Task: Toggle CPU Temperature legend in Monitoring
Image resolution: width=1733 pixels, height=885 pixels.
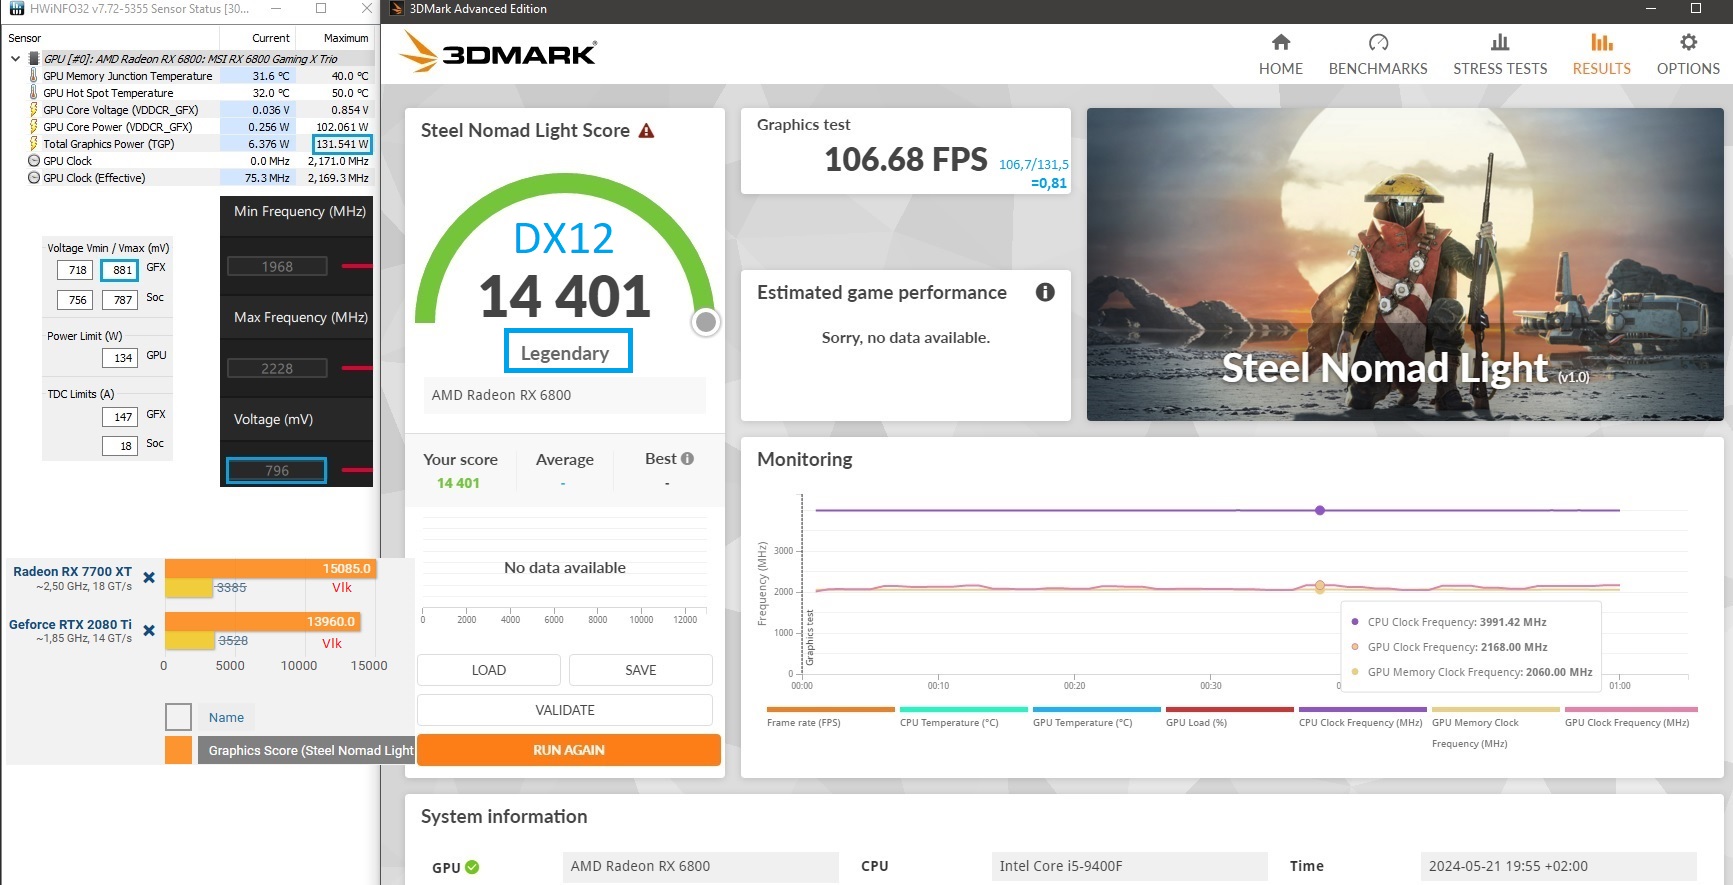Action: pos(963,717)
